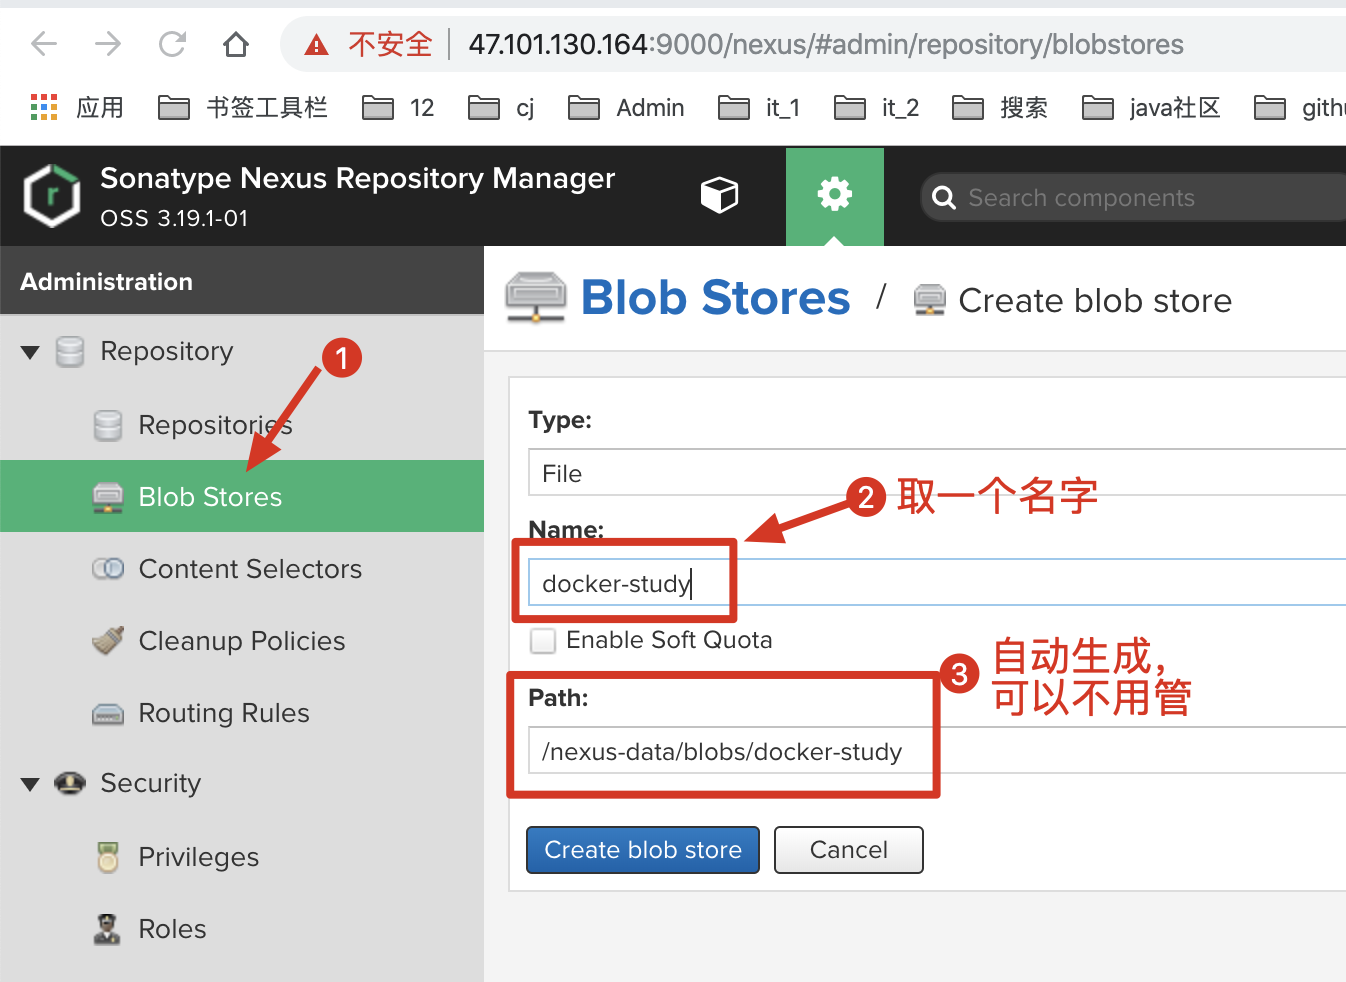The height and width of the screenshot is (982, 1346).
Task: Open the apps grid shortcut icon
Action: pos(44,107)
